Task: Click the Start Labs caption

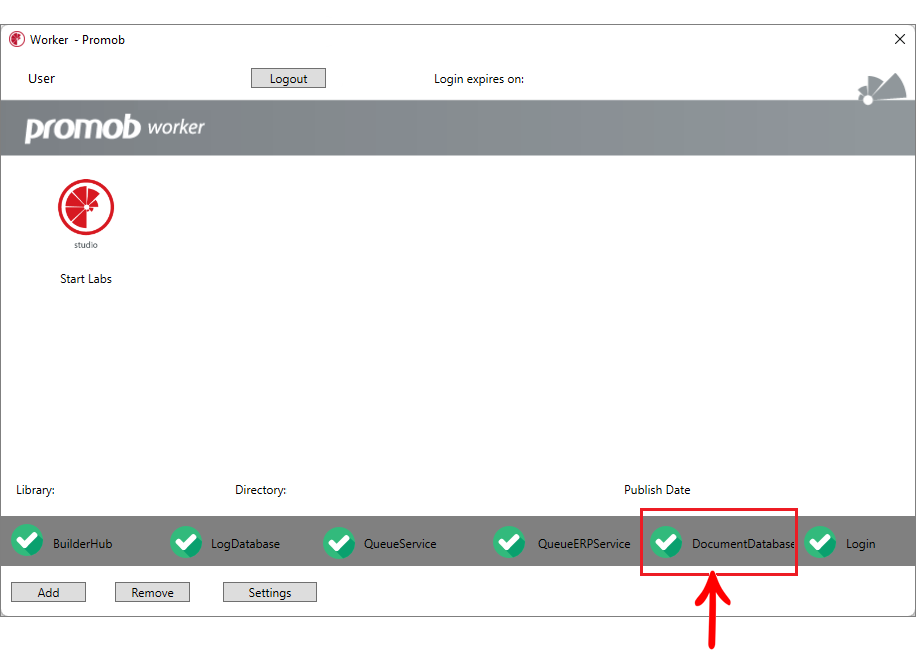Action: pyautogui.click(x=86, y=279)
